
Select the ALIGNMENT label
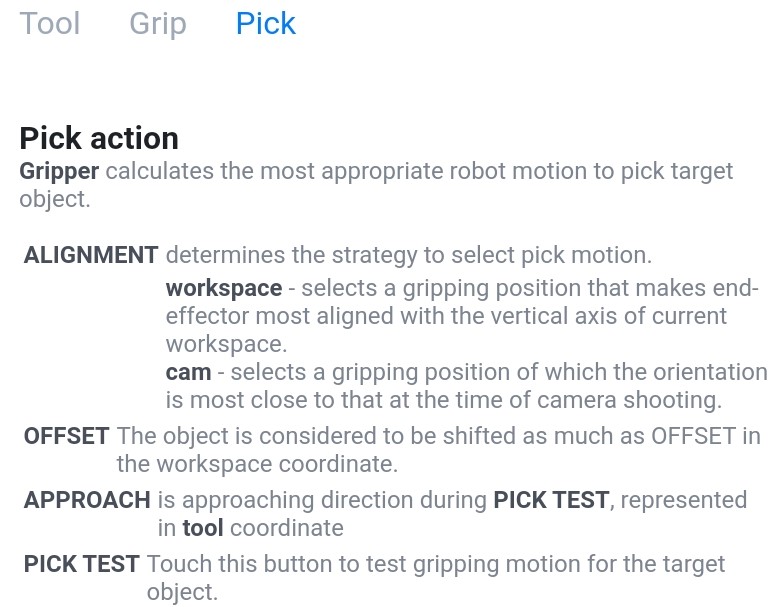(x=91, y=255)
